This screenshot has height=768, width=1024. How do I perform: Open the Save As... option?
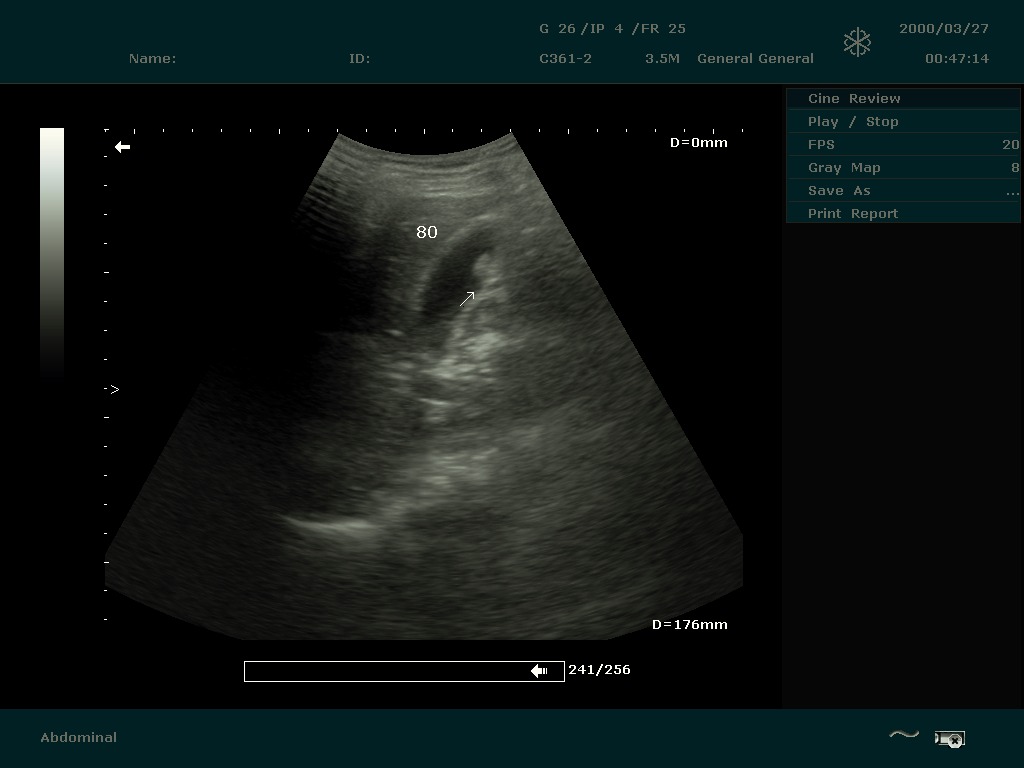[903, 190]
